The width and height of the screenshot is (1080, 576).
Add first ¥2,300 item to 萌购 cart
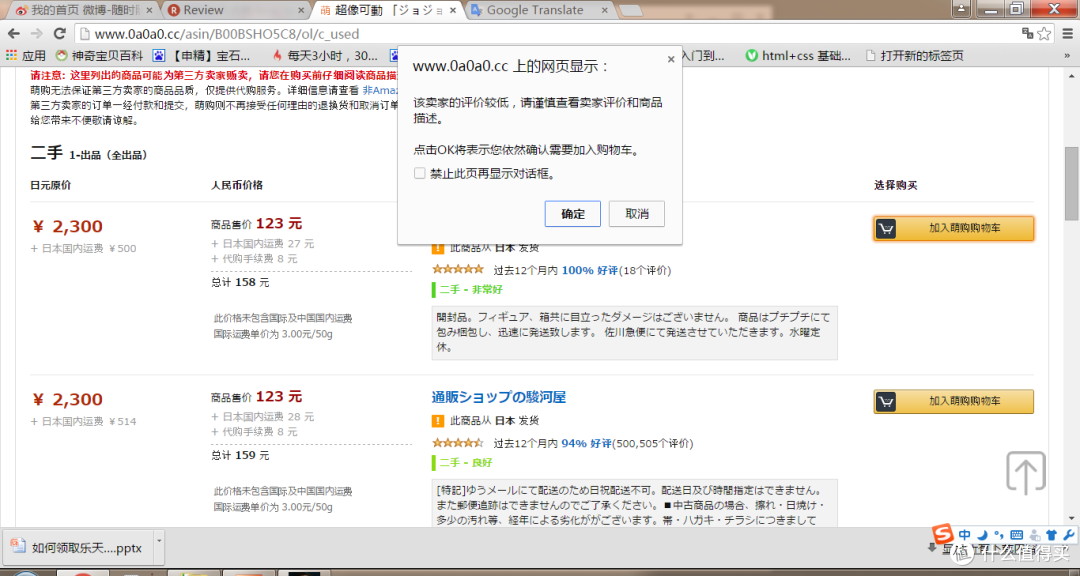pos(954,228)
